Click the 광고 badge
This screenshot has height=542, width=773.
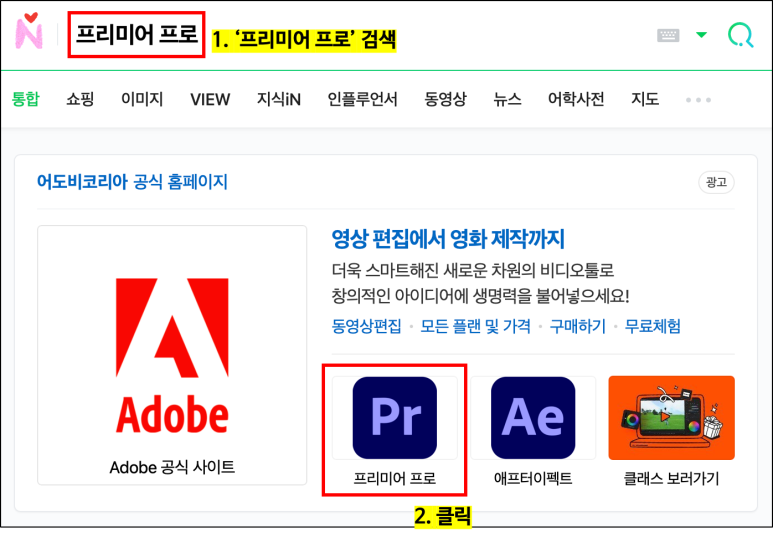(x=716, y=182)
